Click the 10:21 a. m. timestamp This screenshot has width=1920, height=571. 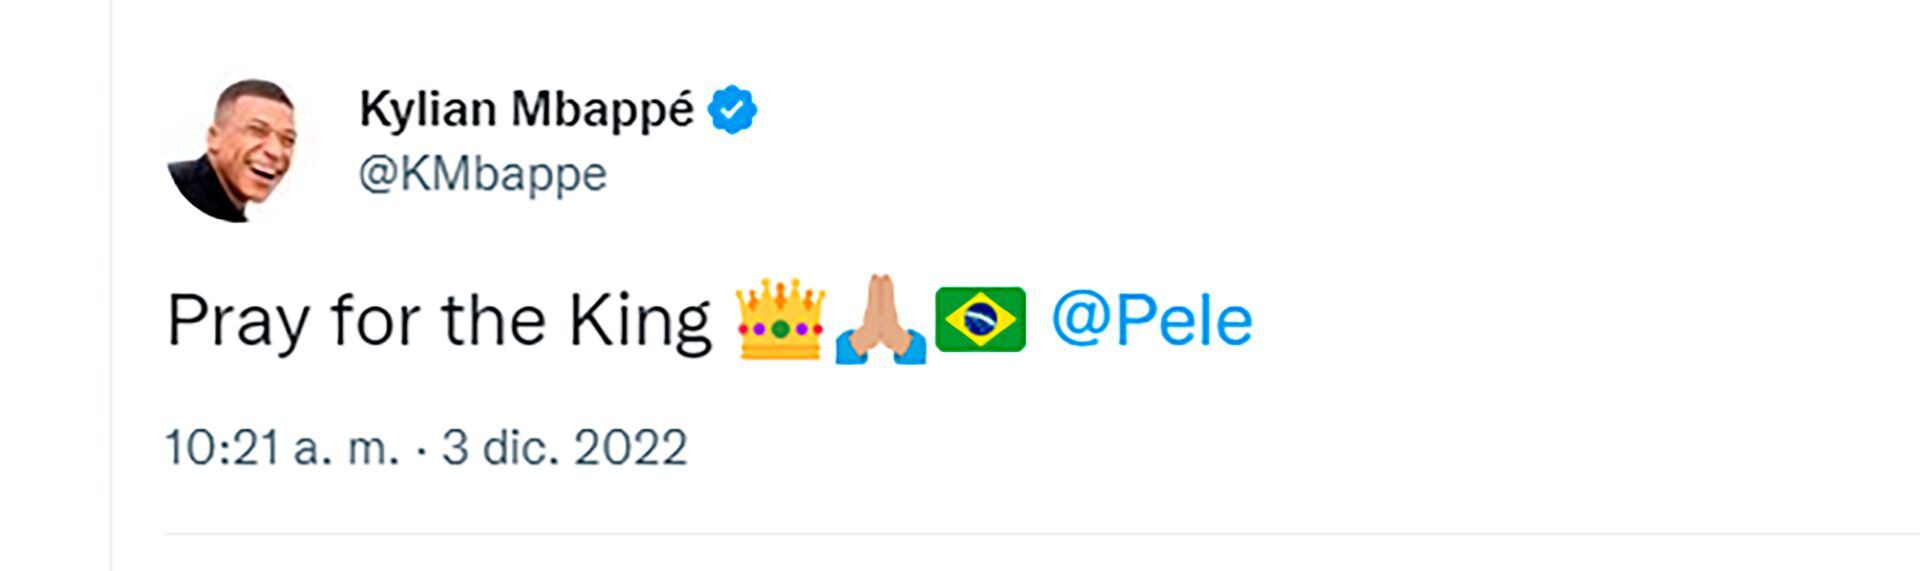[281, 447]
